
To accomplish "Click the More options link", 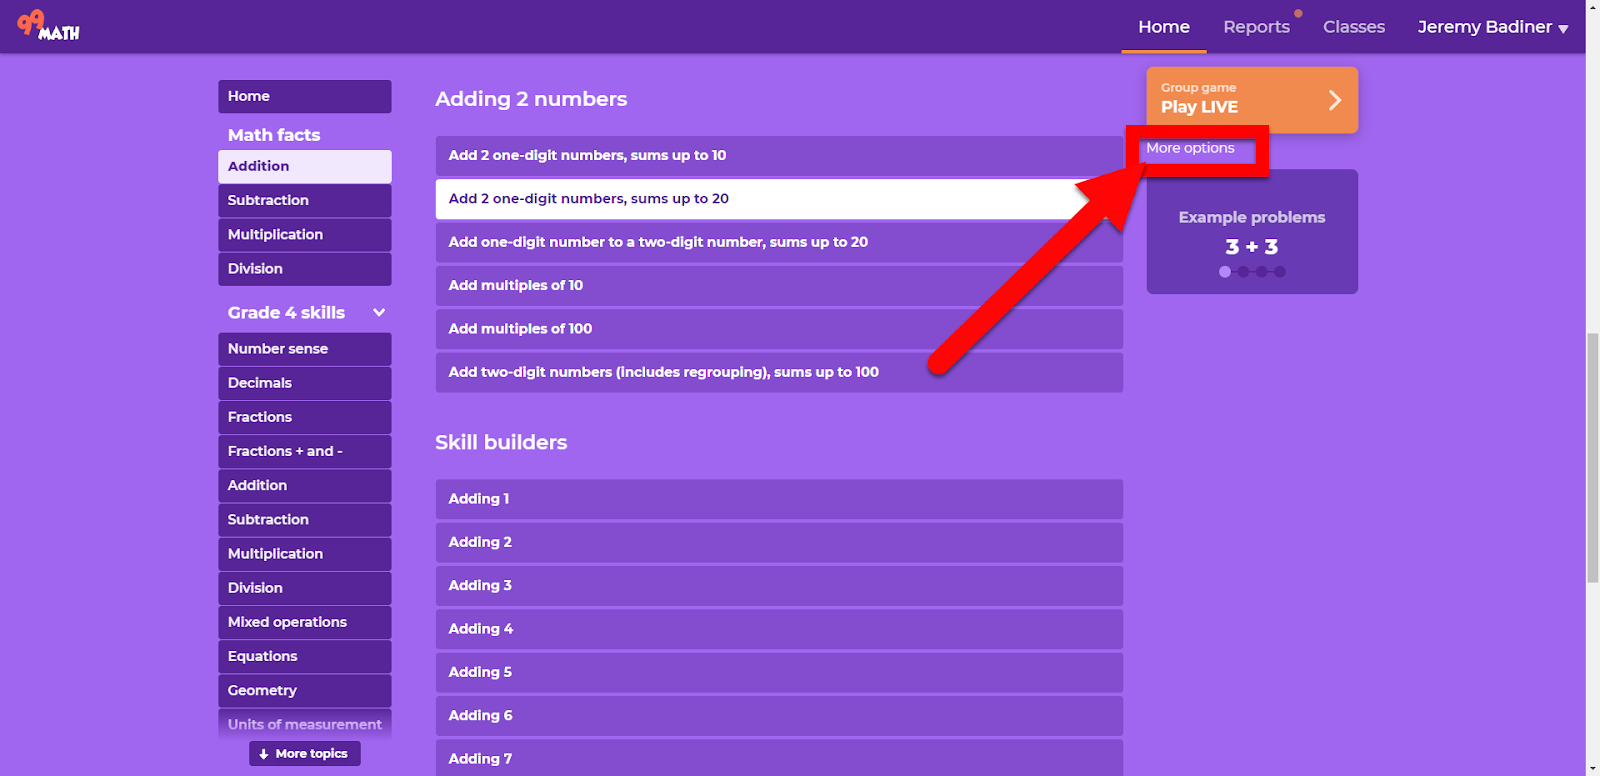I will click(x=1190, y=148).
